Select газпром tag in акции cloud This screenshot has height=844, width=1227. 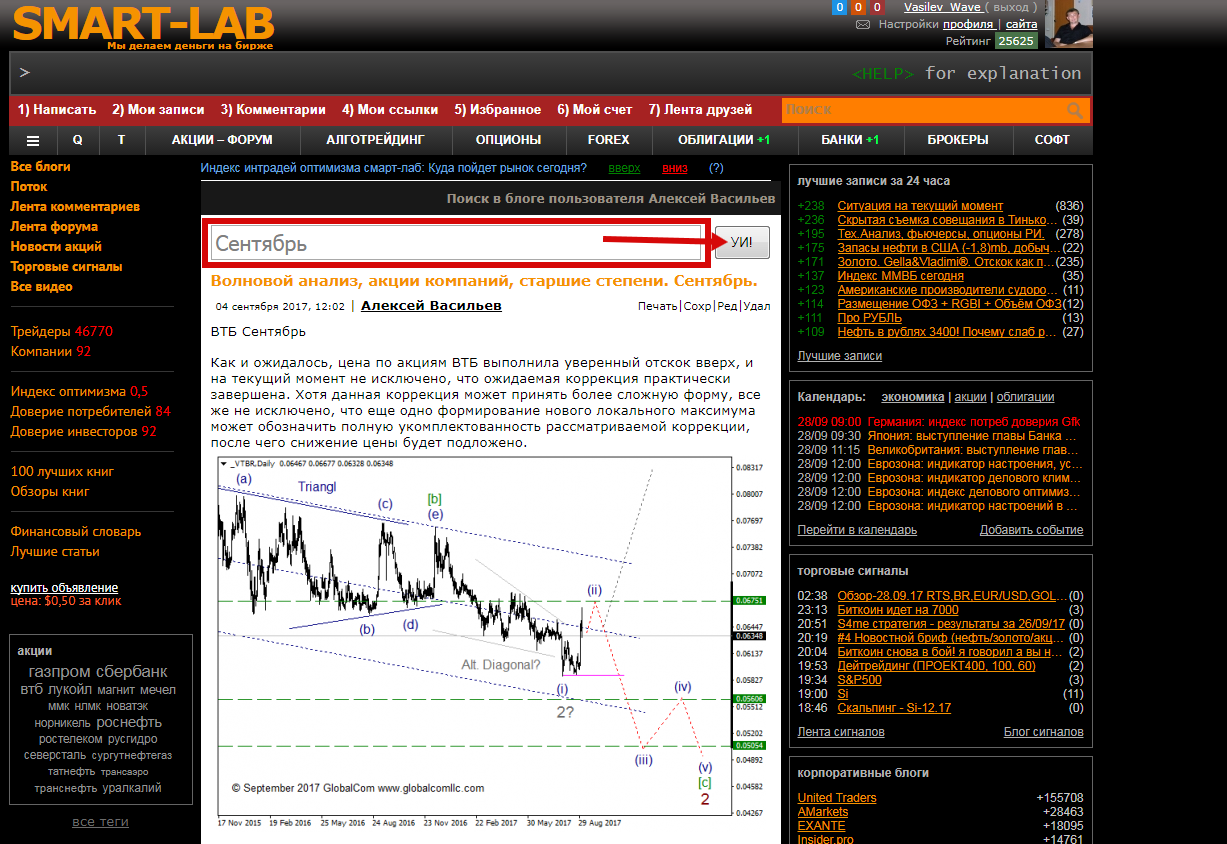click(x=60, y=672)
